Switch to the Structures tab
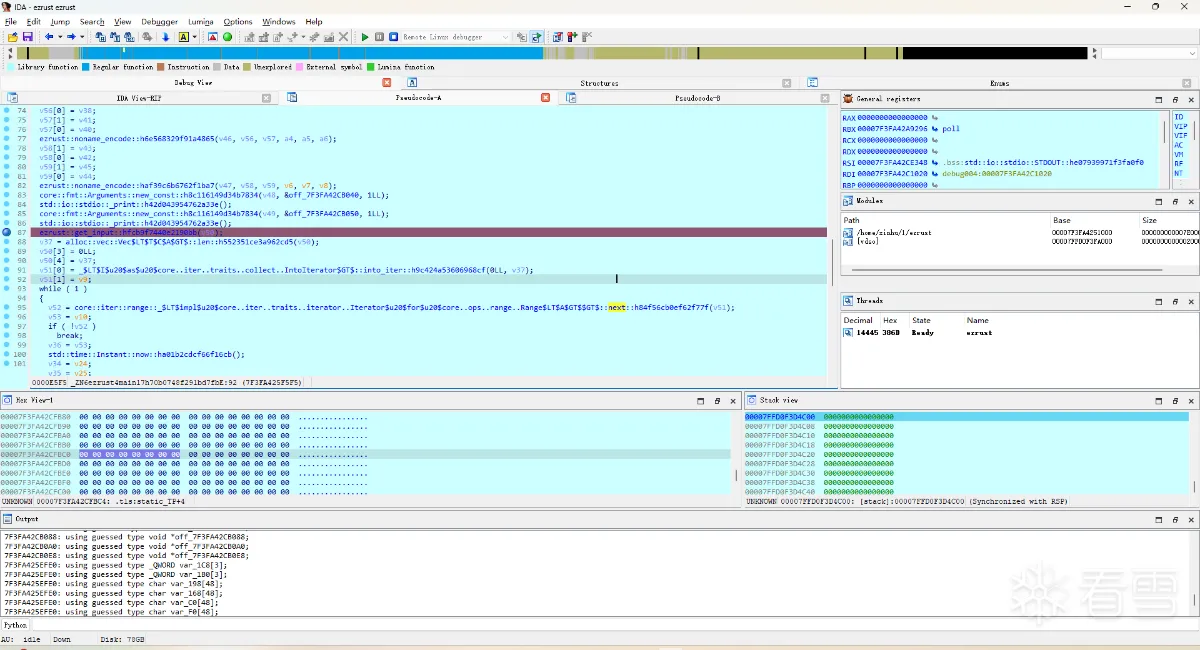1200x650 pixels. tap(599, 83)
